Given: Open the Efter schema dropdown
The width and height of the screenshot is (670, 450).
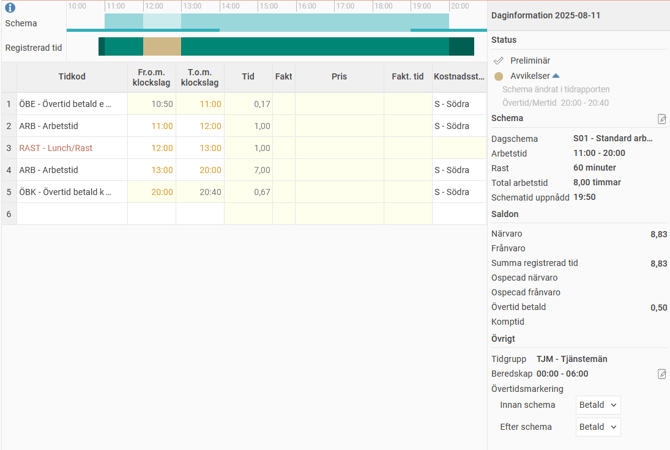Looking at the screenshot, I should [x=598, y=427].
